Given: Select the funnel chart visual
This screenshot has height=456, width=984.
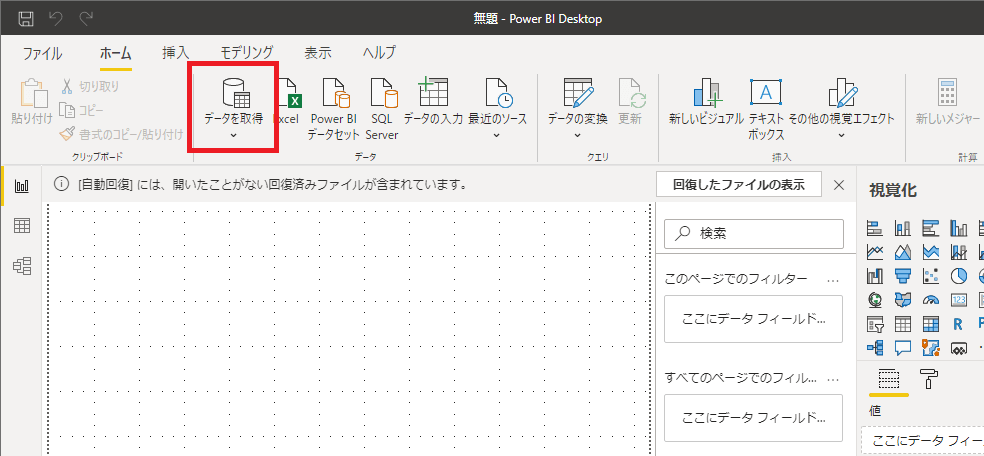Looking at the screenshot, I should pyautogui.click(x=903, y=276).
